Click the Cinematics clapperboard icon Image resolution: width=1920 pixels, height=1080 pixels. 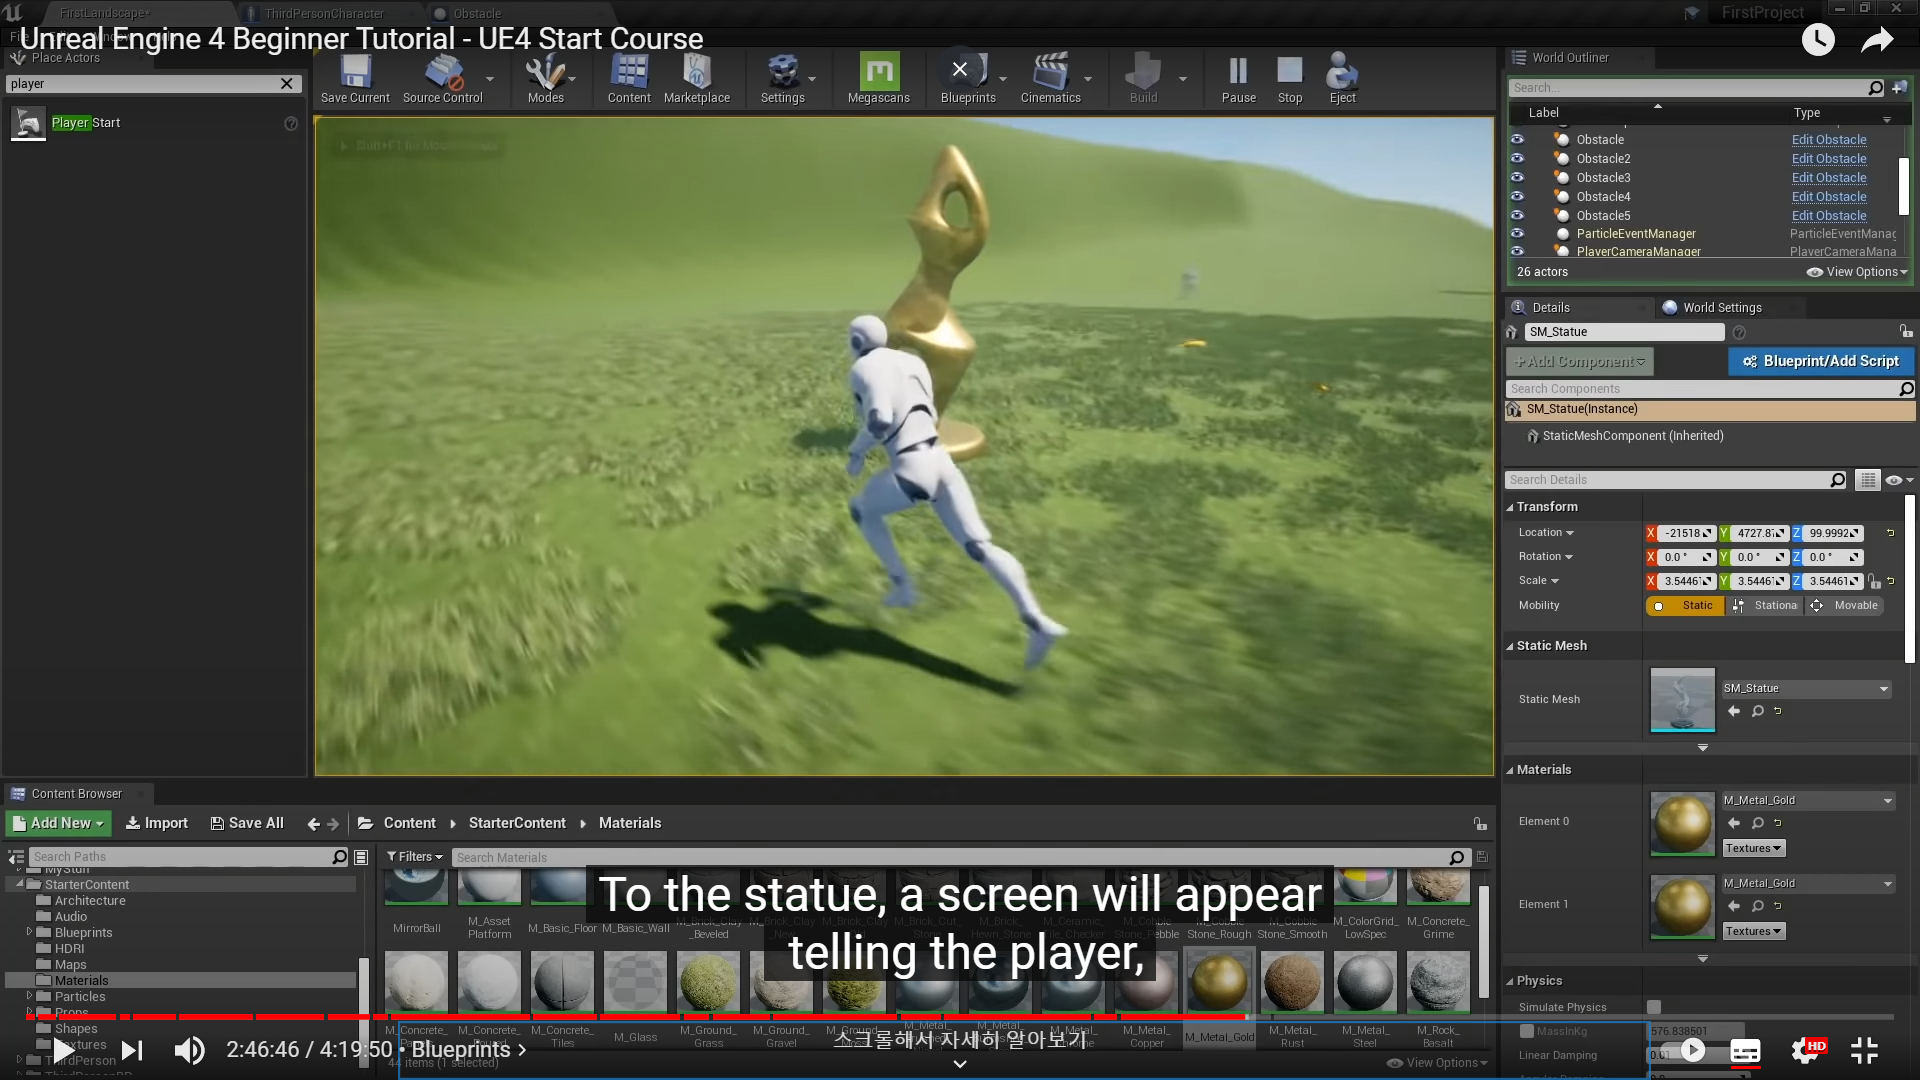tap(1050, 74)
